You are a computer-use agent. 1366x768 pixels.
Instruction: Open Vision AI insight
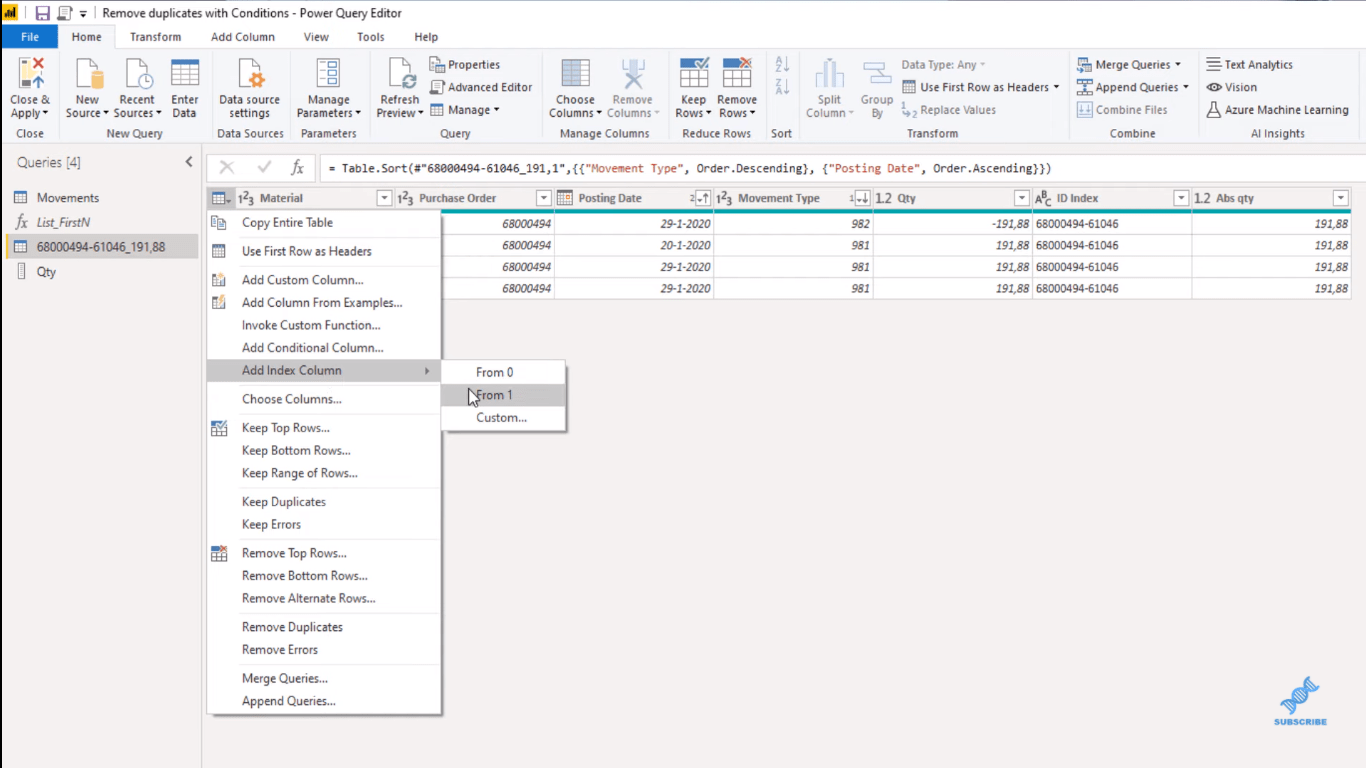(x=1231, y=87)
